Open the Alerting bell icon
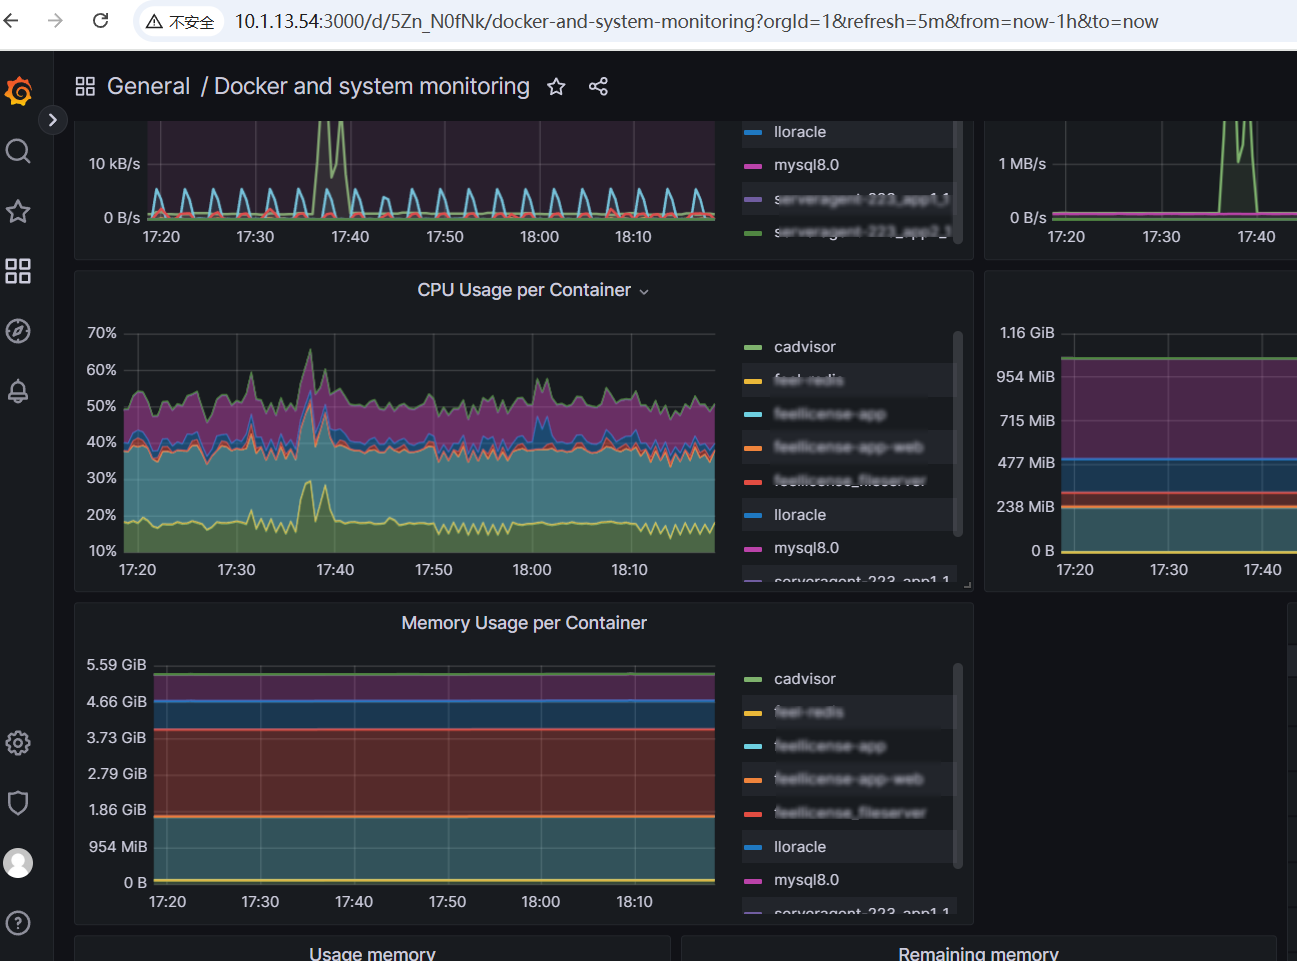Viewport: 1297px width, 961px height. click(18, 391)
